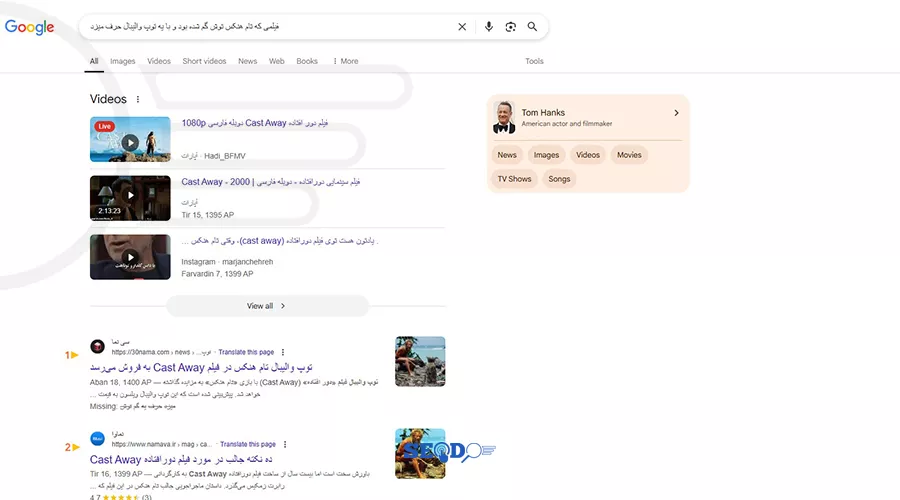The height and width of the screenshot is (500, 900).
Task: Click the 'Tir 15, 1395 AP' video date
Action: pyautogui.click(x=208, y=215)
